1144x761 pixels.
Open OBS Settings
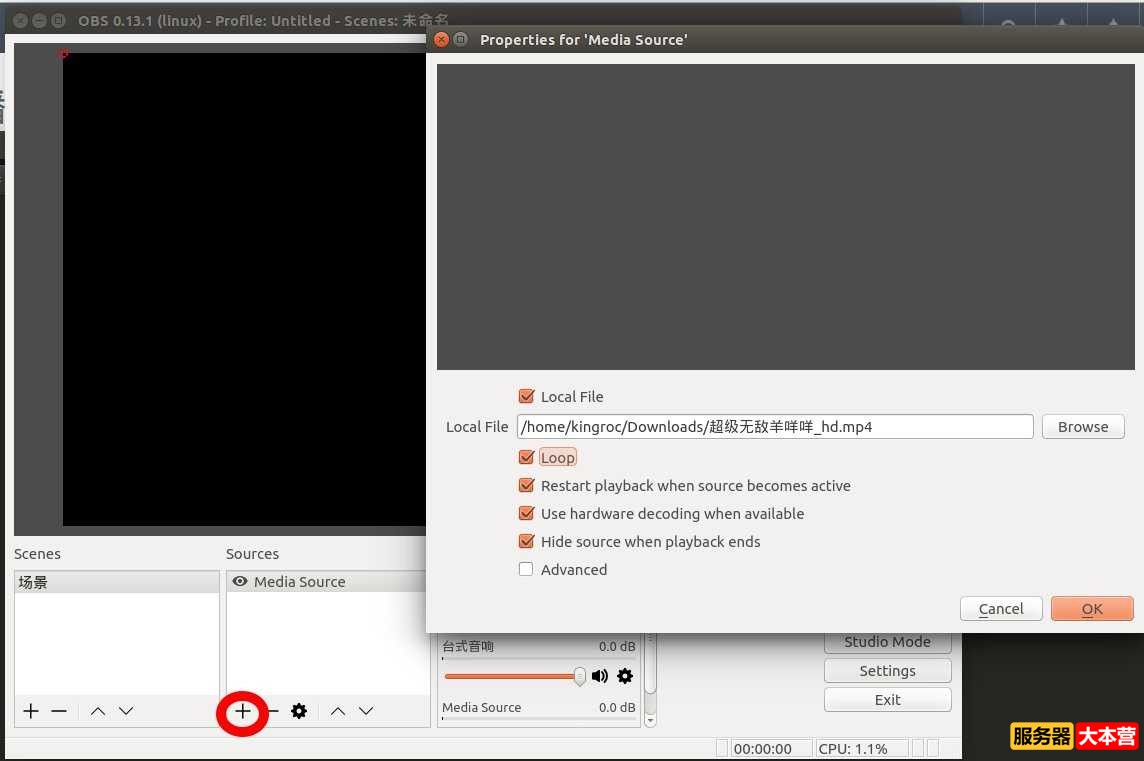click(886, 670)
